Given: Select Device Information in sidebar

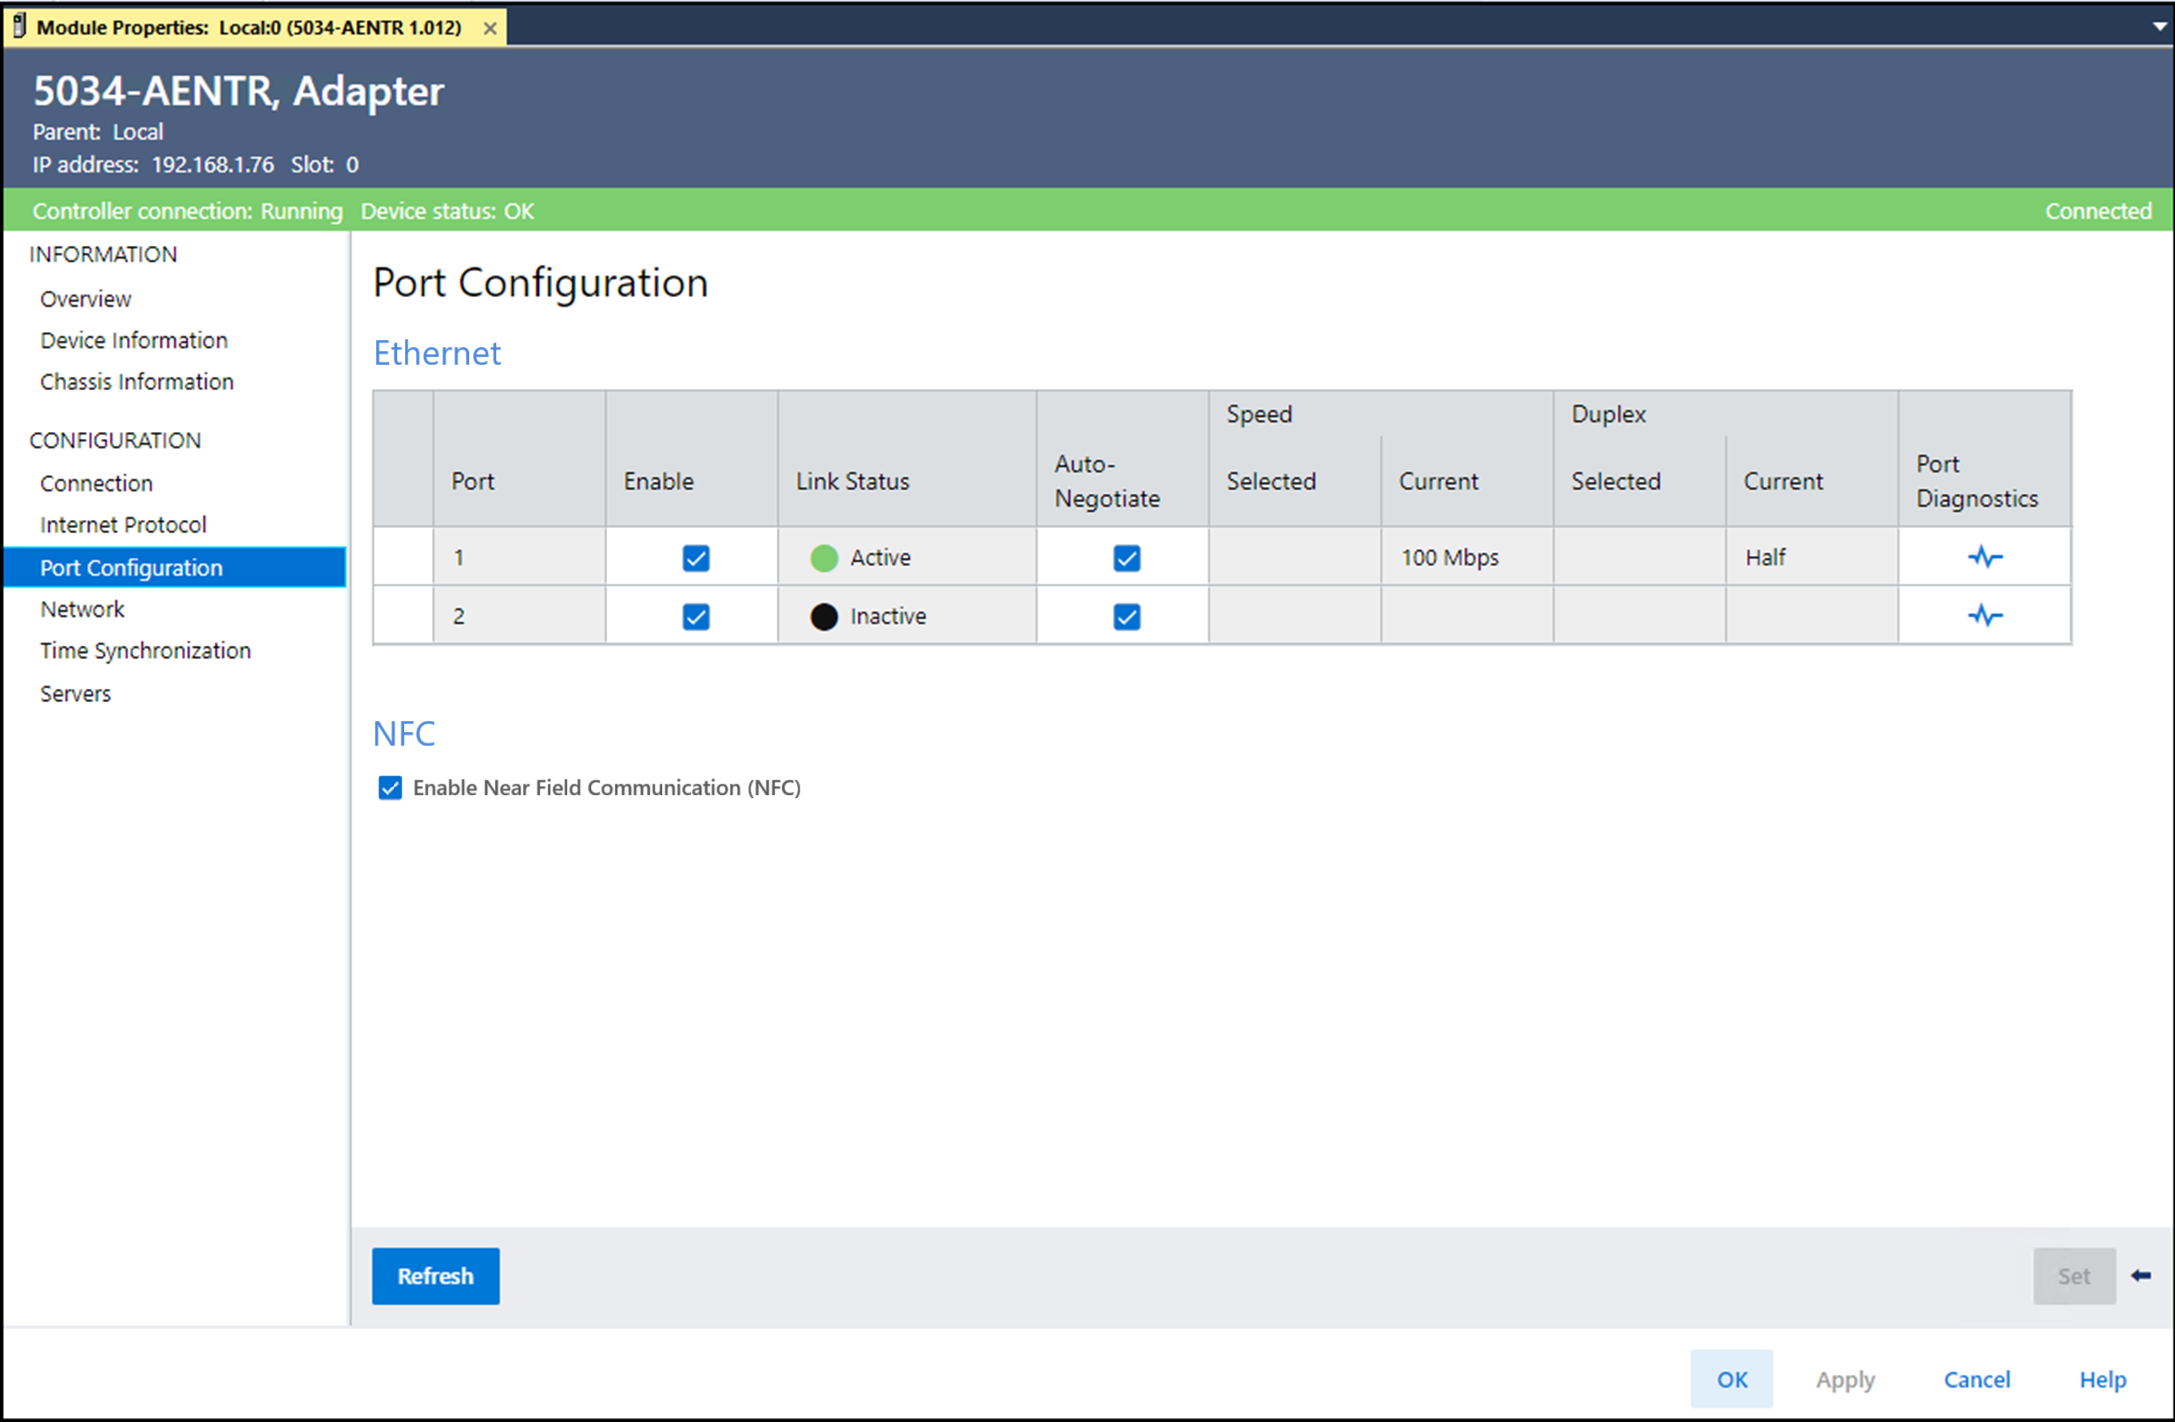Looking at the screenshot, I should 134,341.
